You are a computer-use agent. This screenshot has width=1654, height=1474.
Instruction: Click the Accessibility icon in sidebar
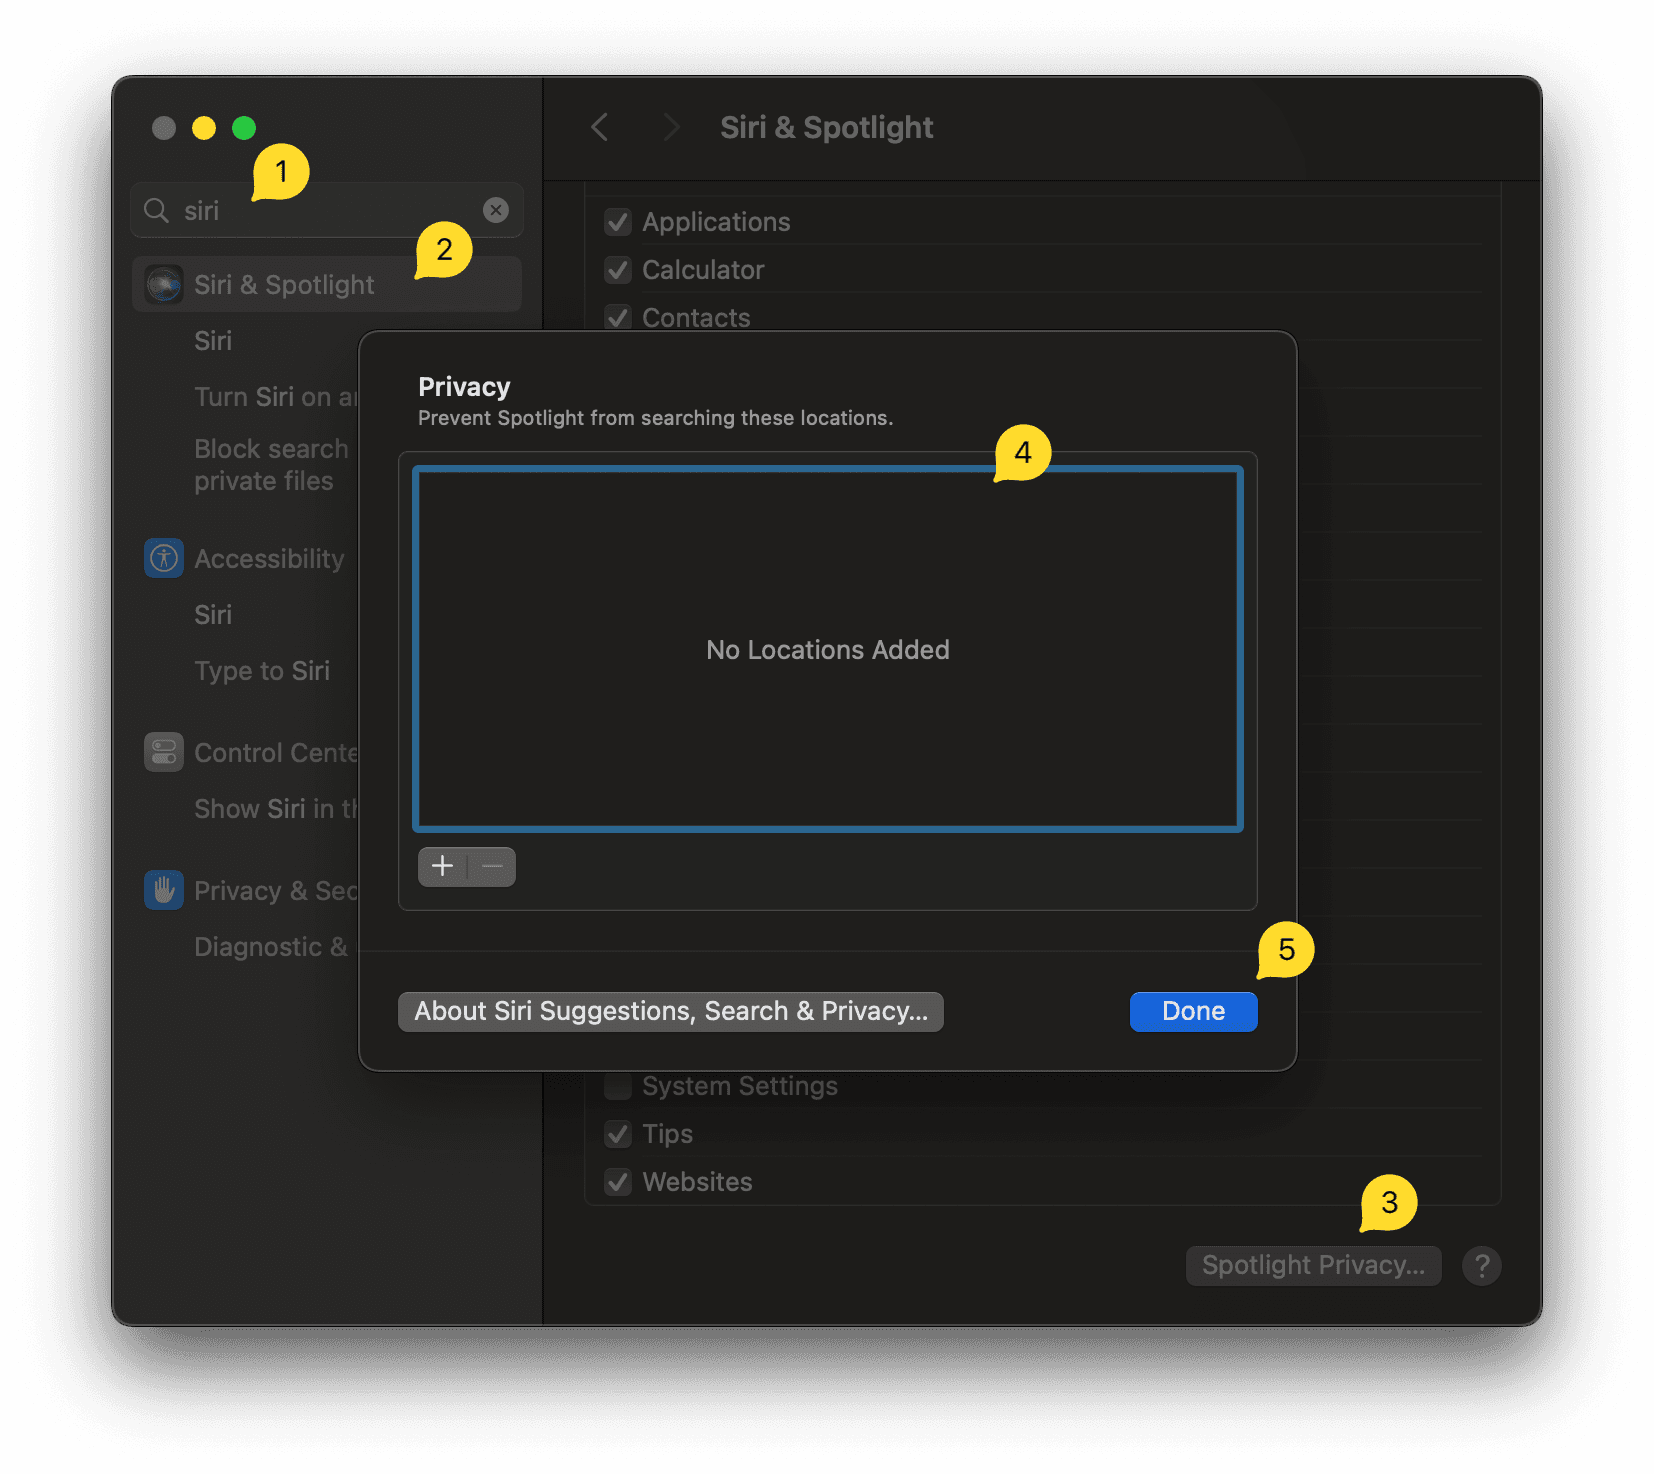[164, 558]
